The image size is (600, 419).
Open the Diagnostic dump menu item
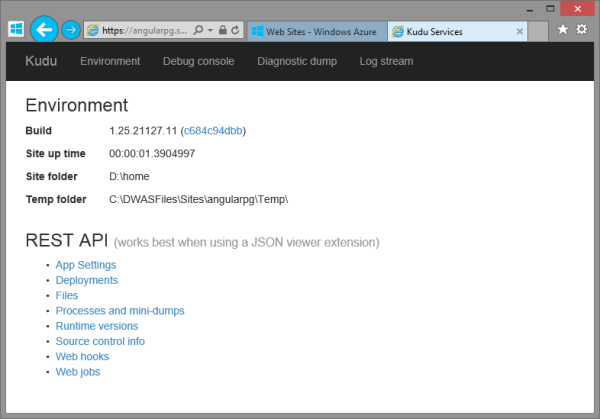click(297, 61)
